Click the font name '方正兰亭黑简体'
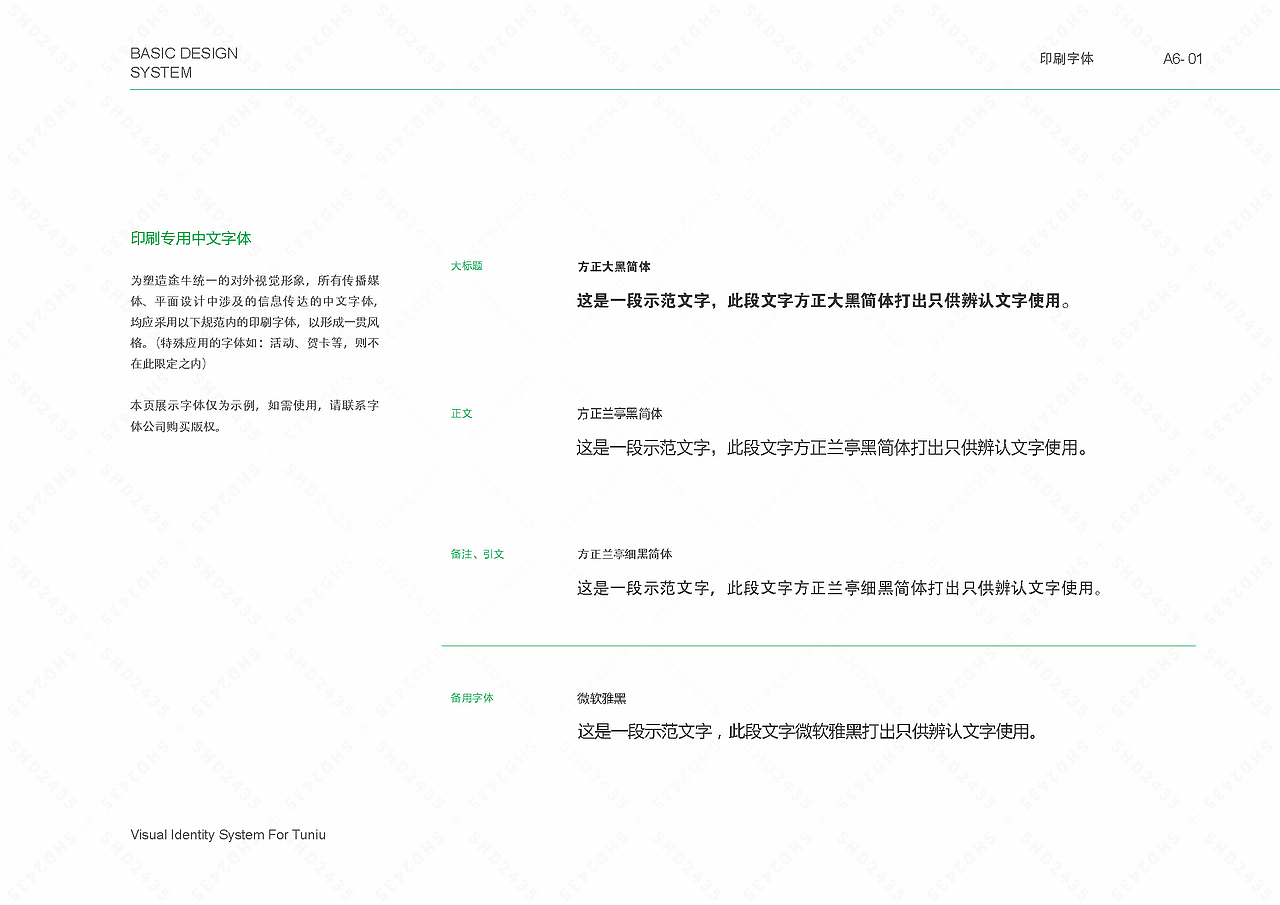This screenshot has width=1280, height=905. [x=620, y=414]
